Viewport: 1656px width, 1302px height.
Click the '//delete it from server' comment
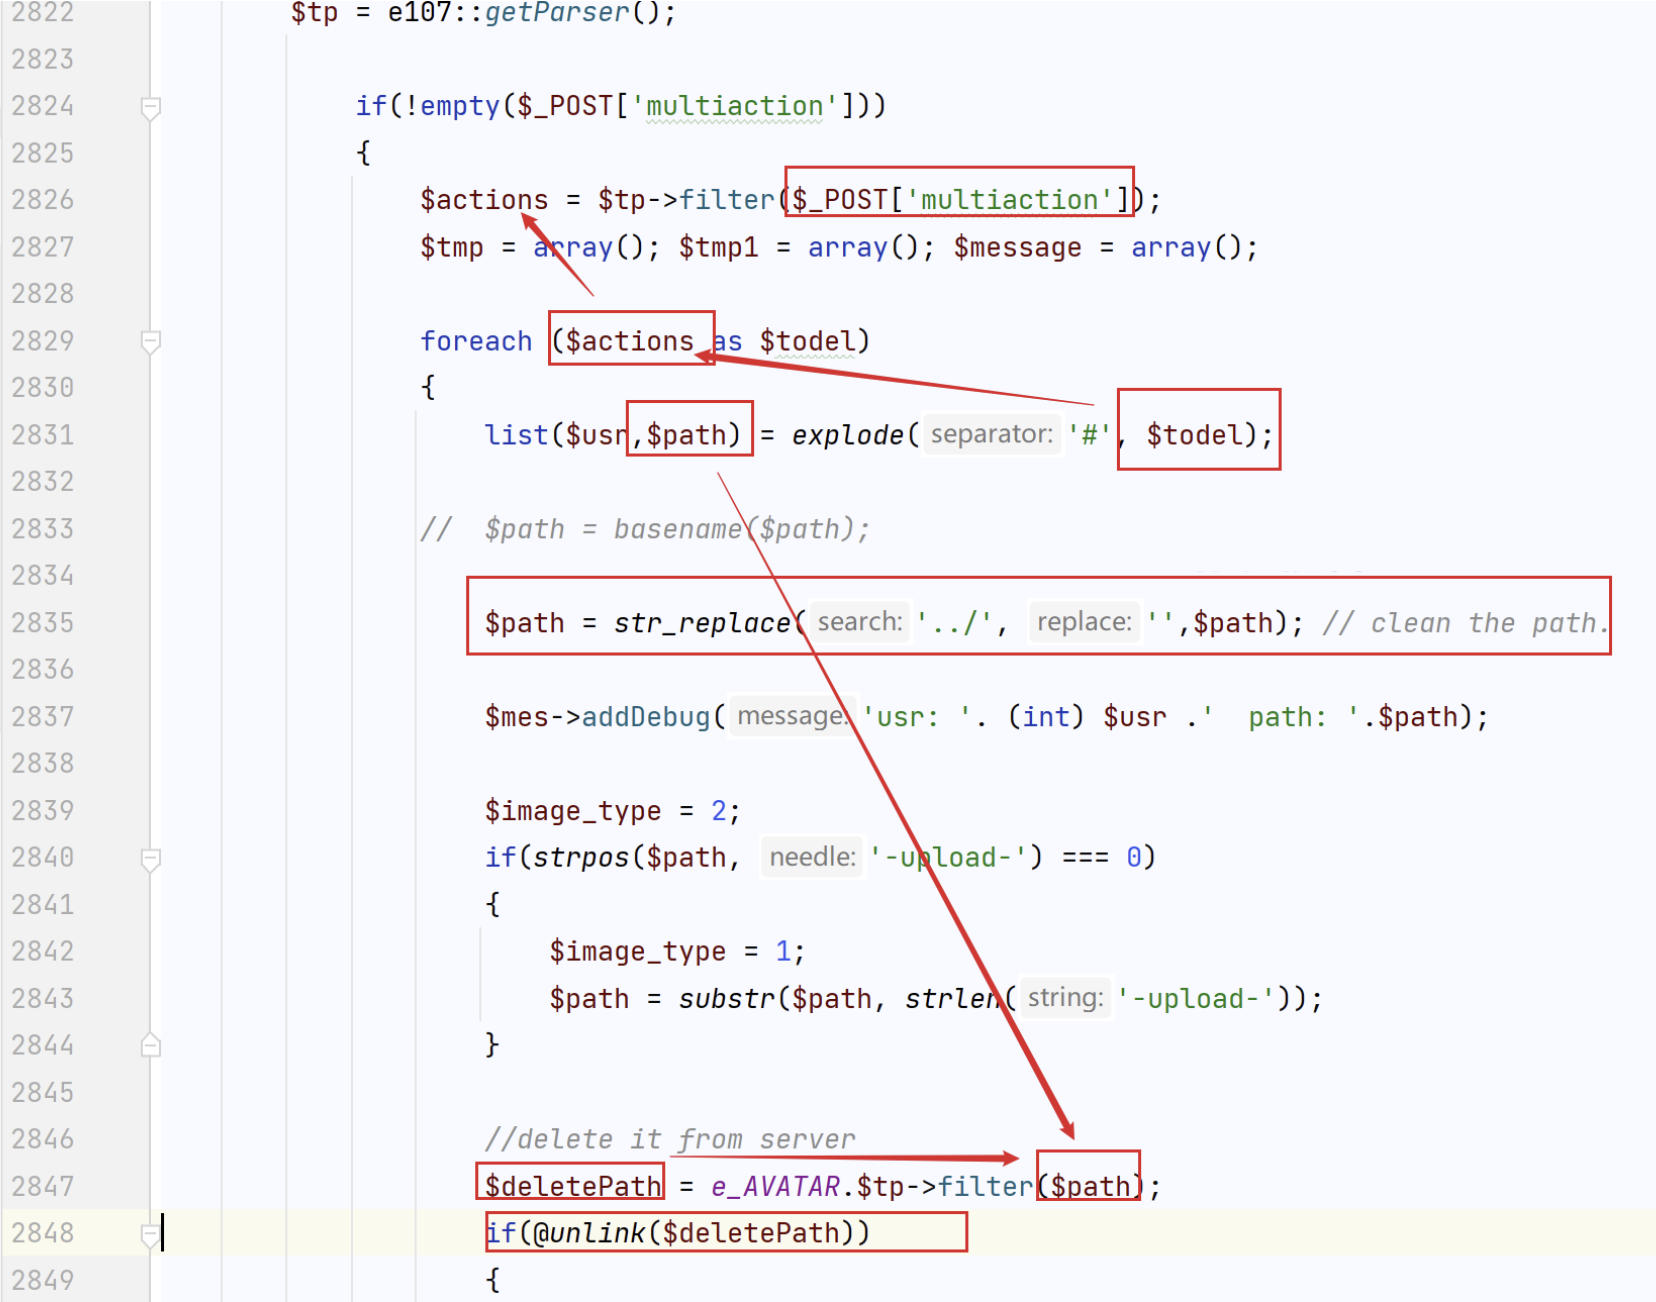[x=670, y=1139]
